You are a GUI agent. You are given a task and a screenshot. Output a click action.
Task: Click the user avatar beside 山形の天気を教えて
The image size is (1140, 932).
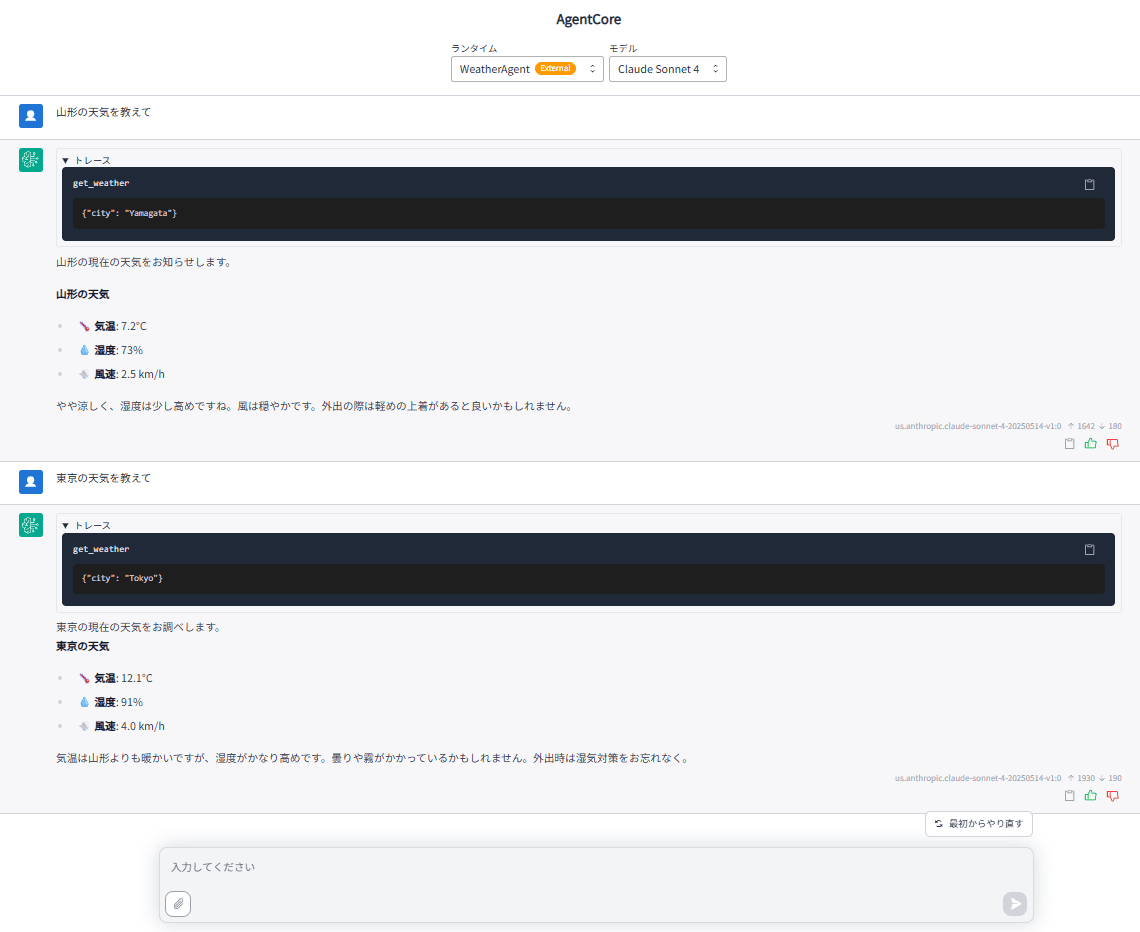coord(31,116)
